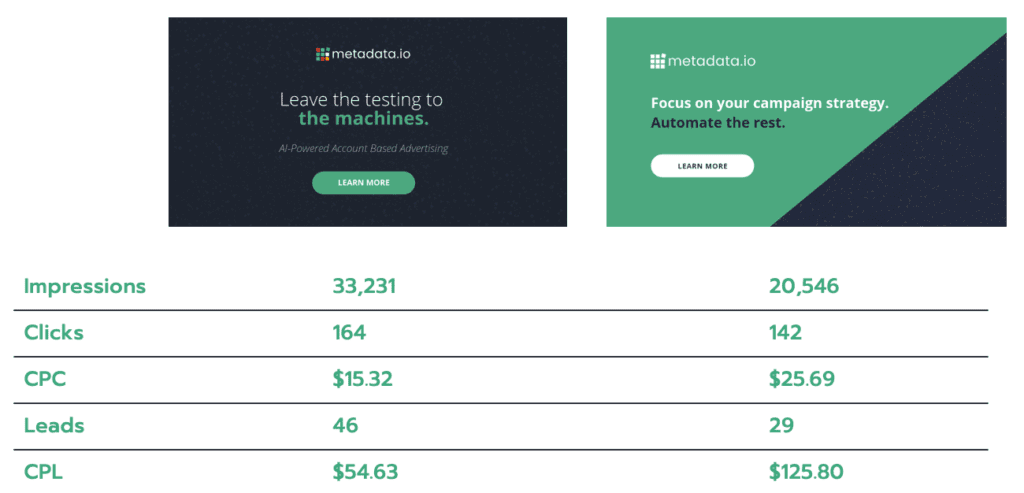The width and height of the screenshot is (1024, 493).
Task: Click the 'Automate the rest.' text
Action: point(718,124)
